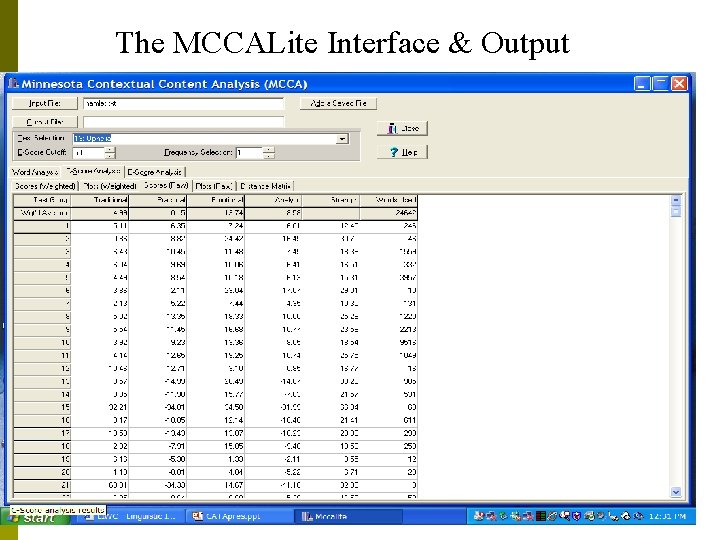Open the Scores (Weighted) sub-tab

[x=45, y=186]
